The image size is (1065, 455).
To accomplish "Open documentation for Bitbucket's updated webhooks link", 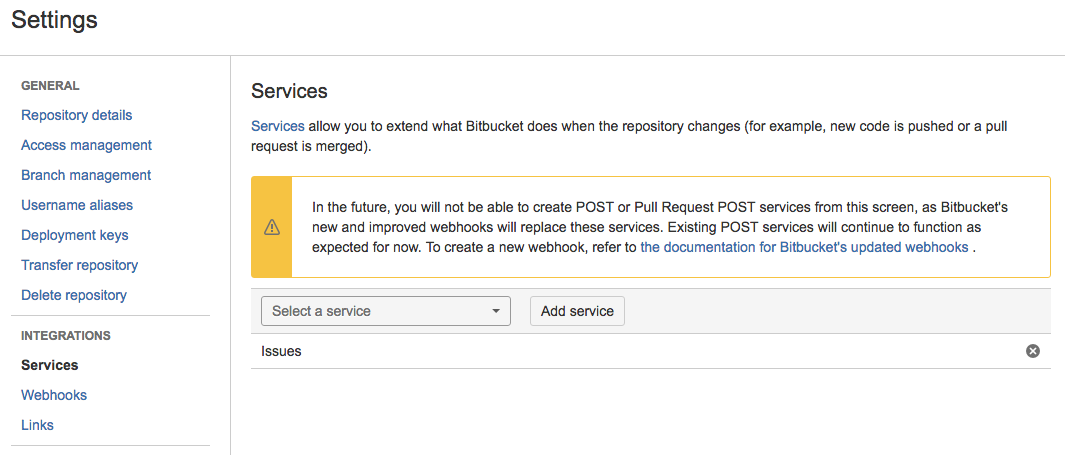I will (x=804, y=247).
